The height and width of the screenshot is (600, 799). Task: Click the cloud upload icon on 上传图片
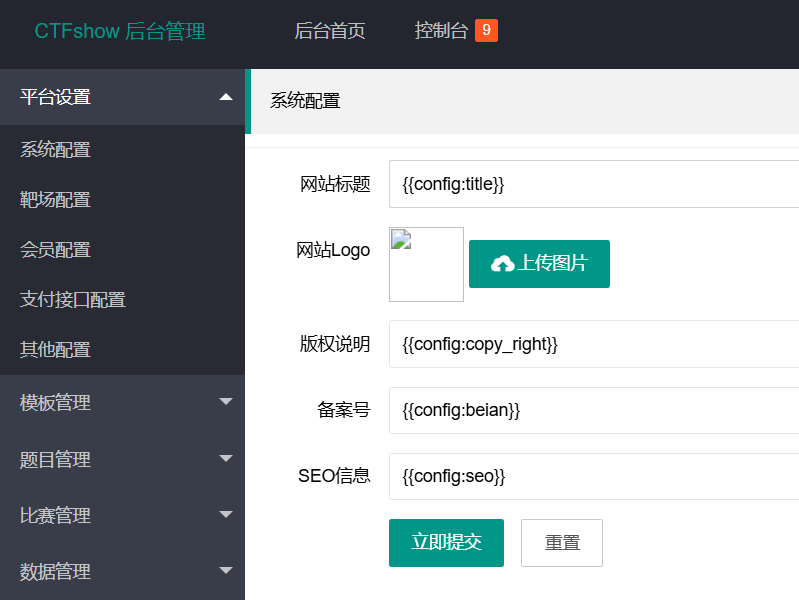502,264
